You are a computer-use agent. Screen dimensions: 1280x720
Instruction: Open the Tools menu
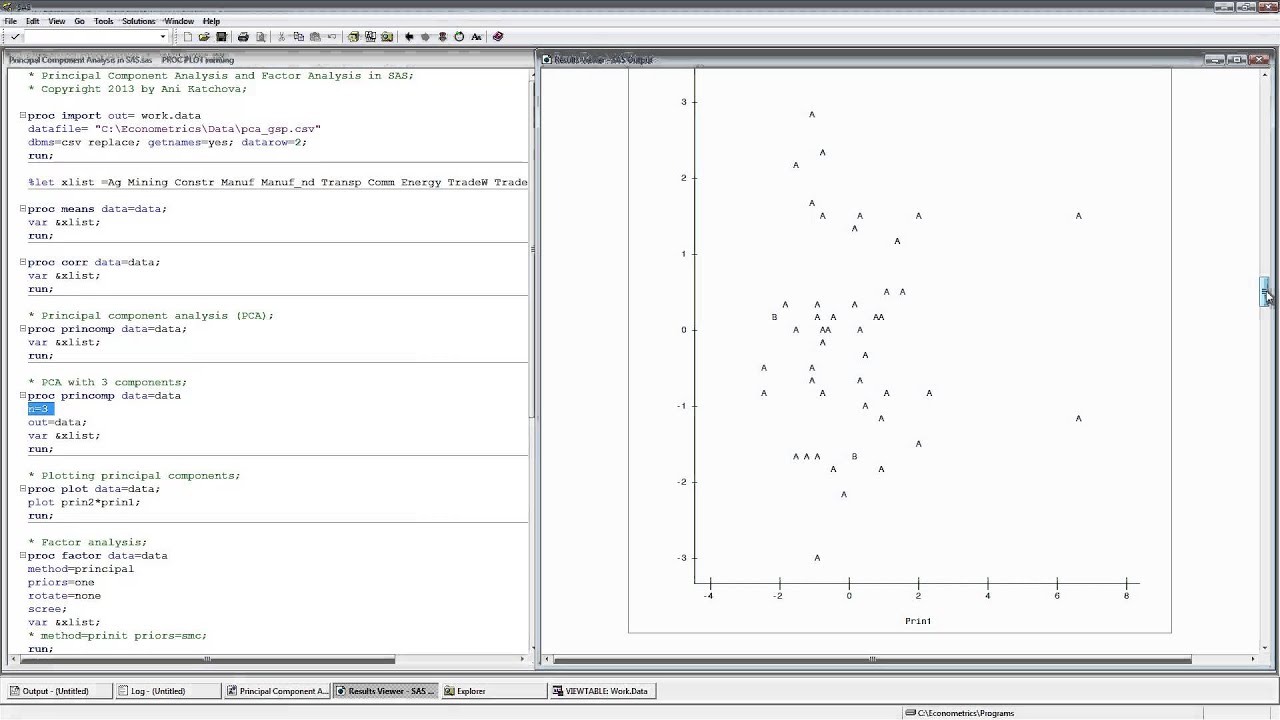(103, 21)
